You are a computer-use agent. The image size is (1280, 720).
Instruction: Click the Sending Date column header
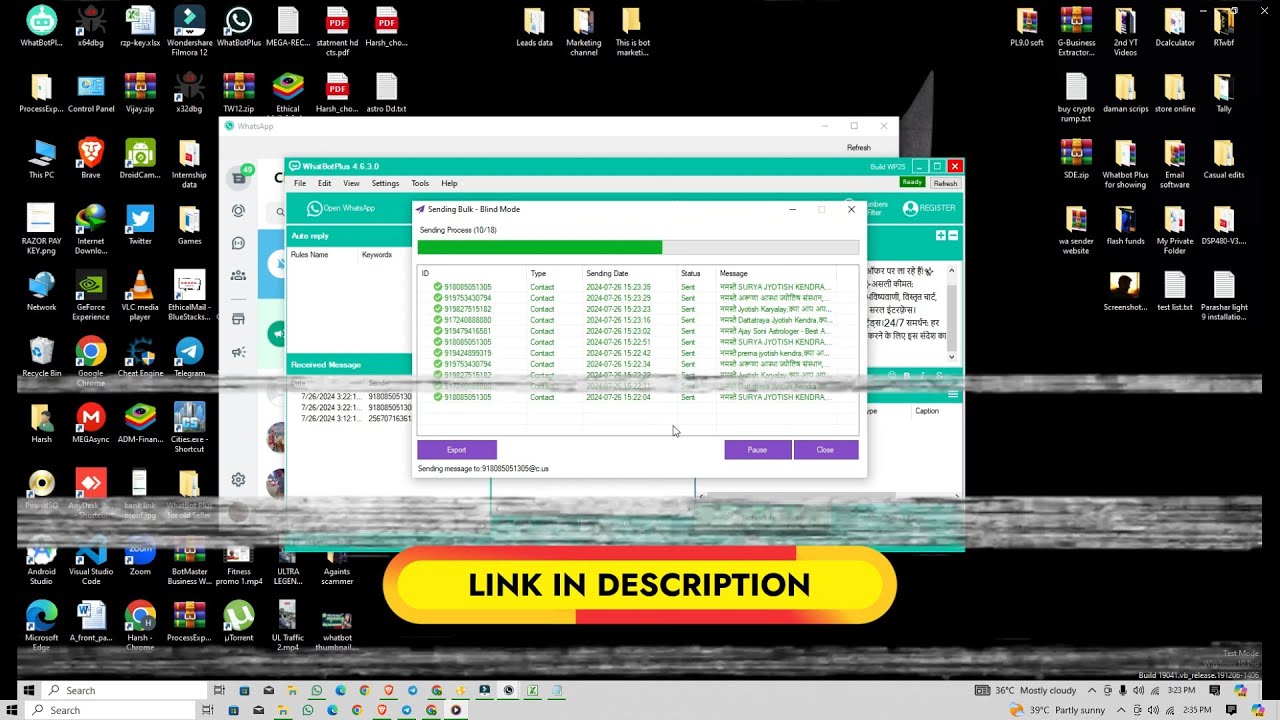(630, 273)
